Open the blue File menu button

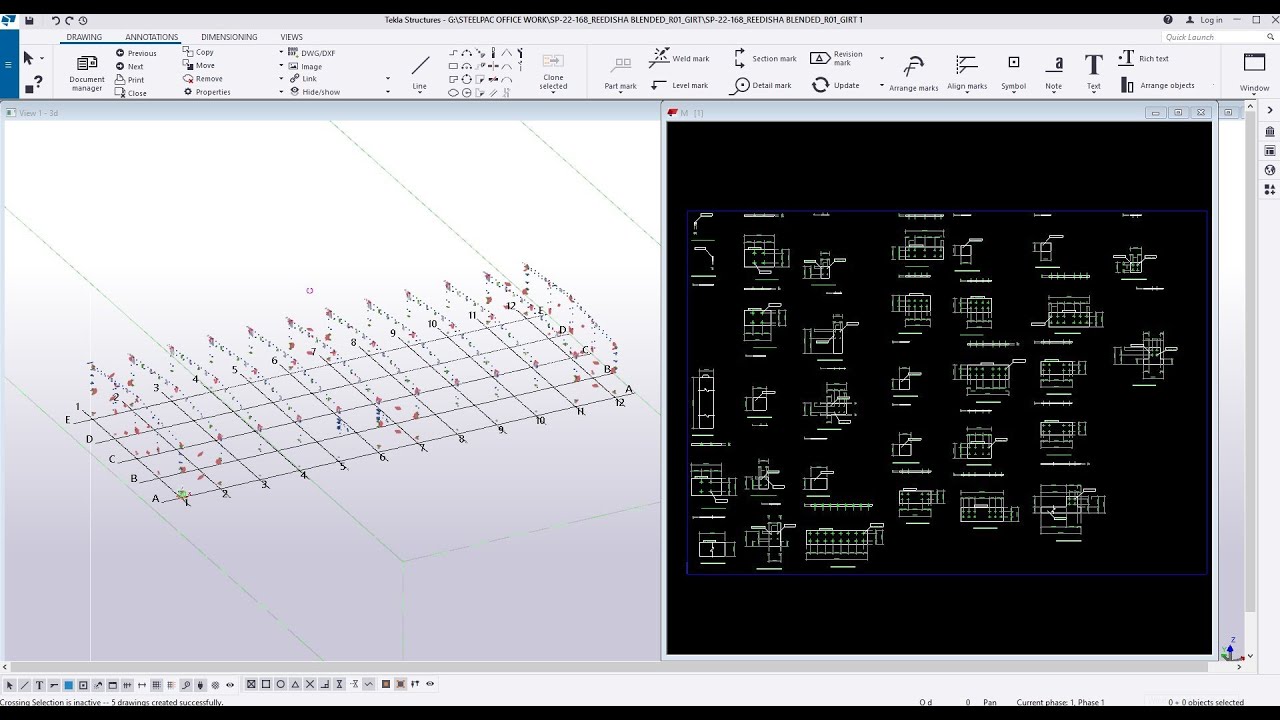[9, 64]
